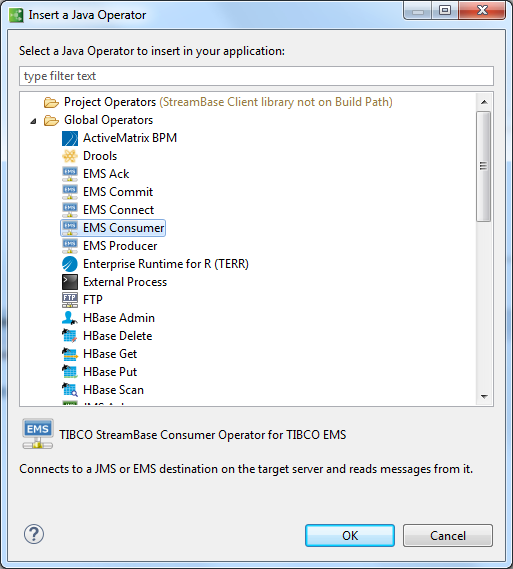Click the HBase Delete icon
The image size is (513, 569).
70,336
